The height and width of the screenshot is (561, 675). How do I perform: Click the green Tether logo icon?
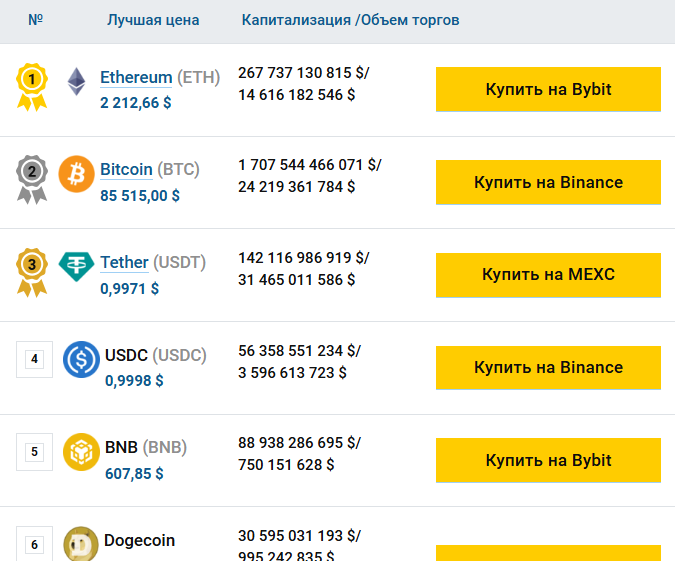click(77, 265)
